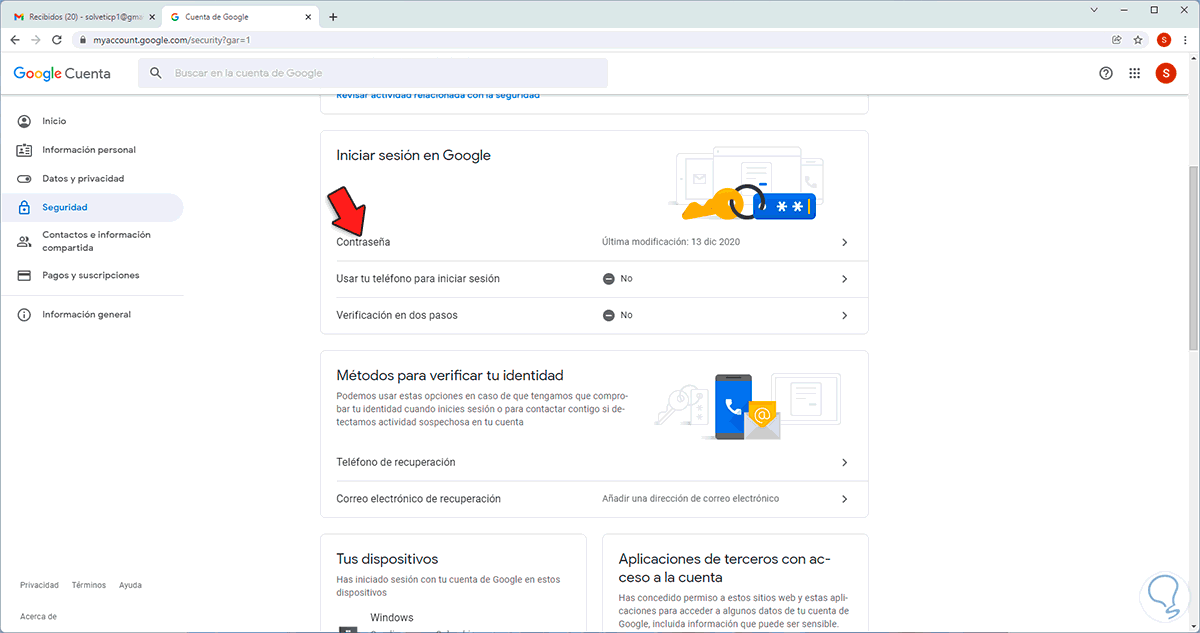Go forward with the browser forward arrow
The width and height of the screenshot is (1200, 633).
pos(36,40)
